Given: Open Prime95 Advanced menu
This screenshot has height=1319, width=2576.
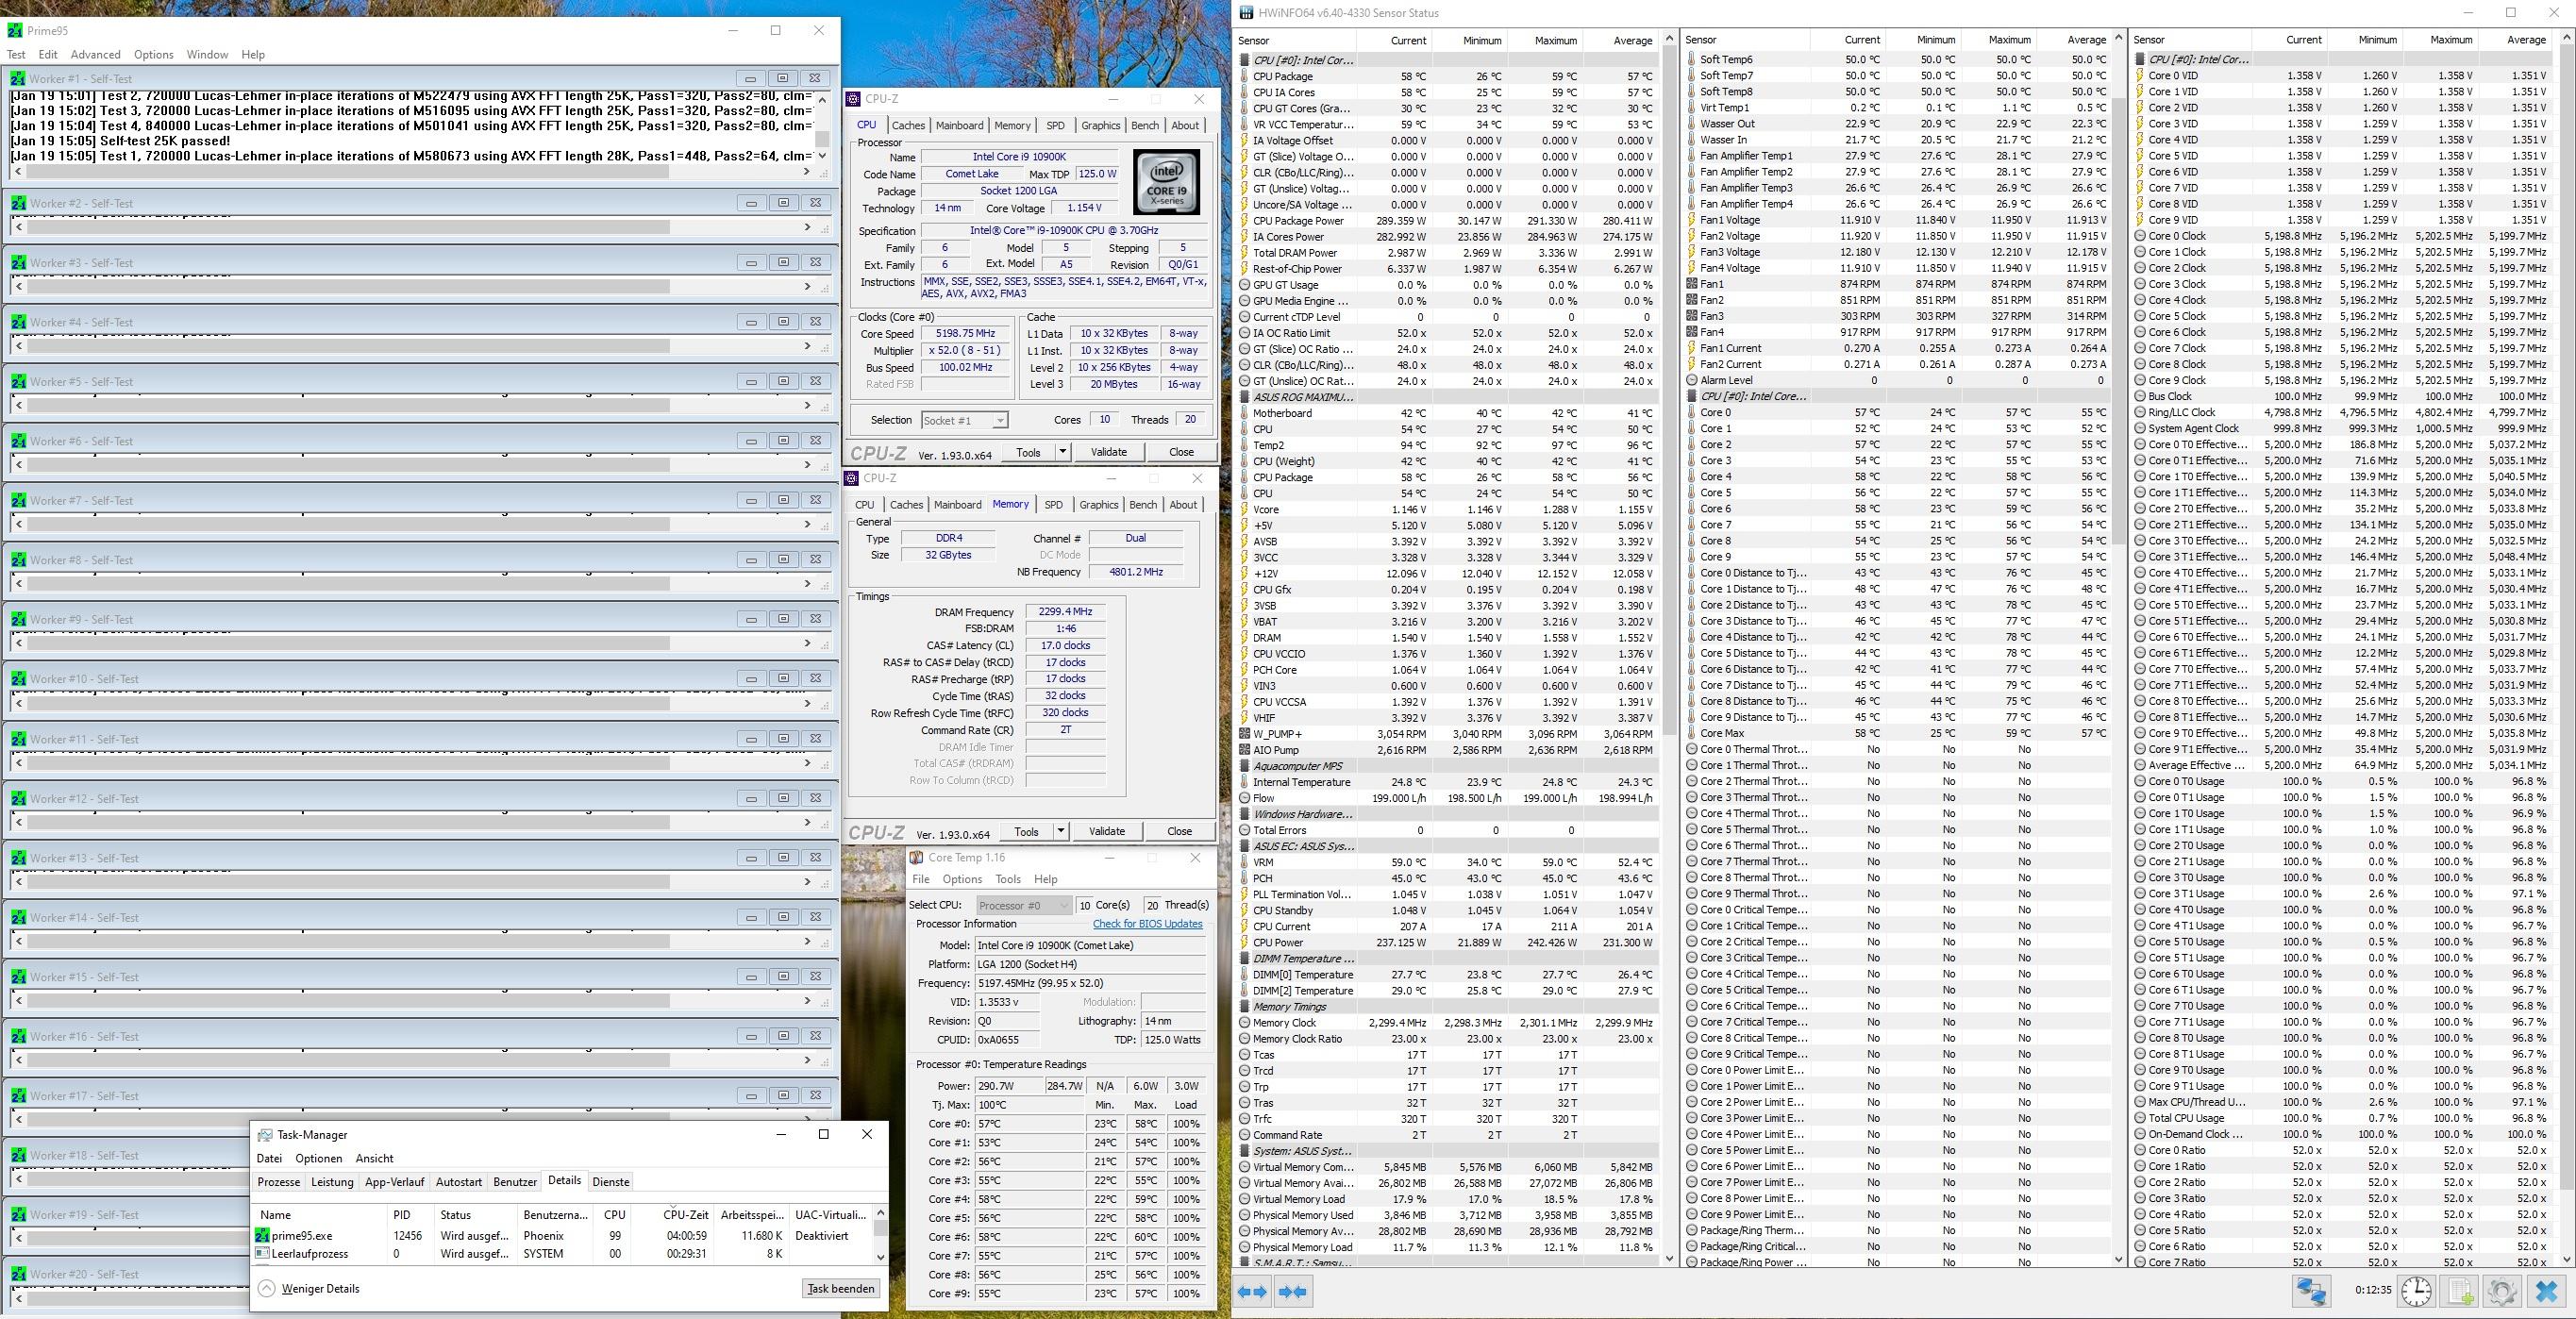Looking at the screenshot, I should (95, 55).
